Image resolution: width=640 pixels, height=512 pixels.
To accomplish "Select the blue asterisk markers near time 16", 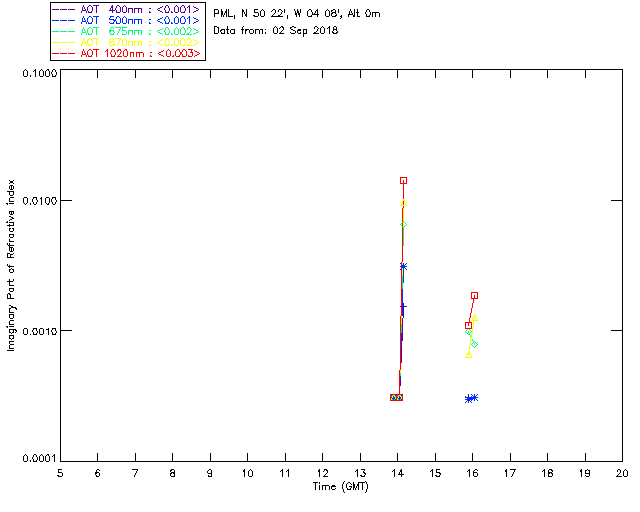I will click(471, 398).
